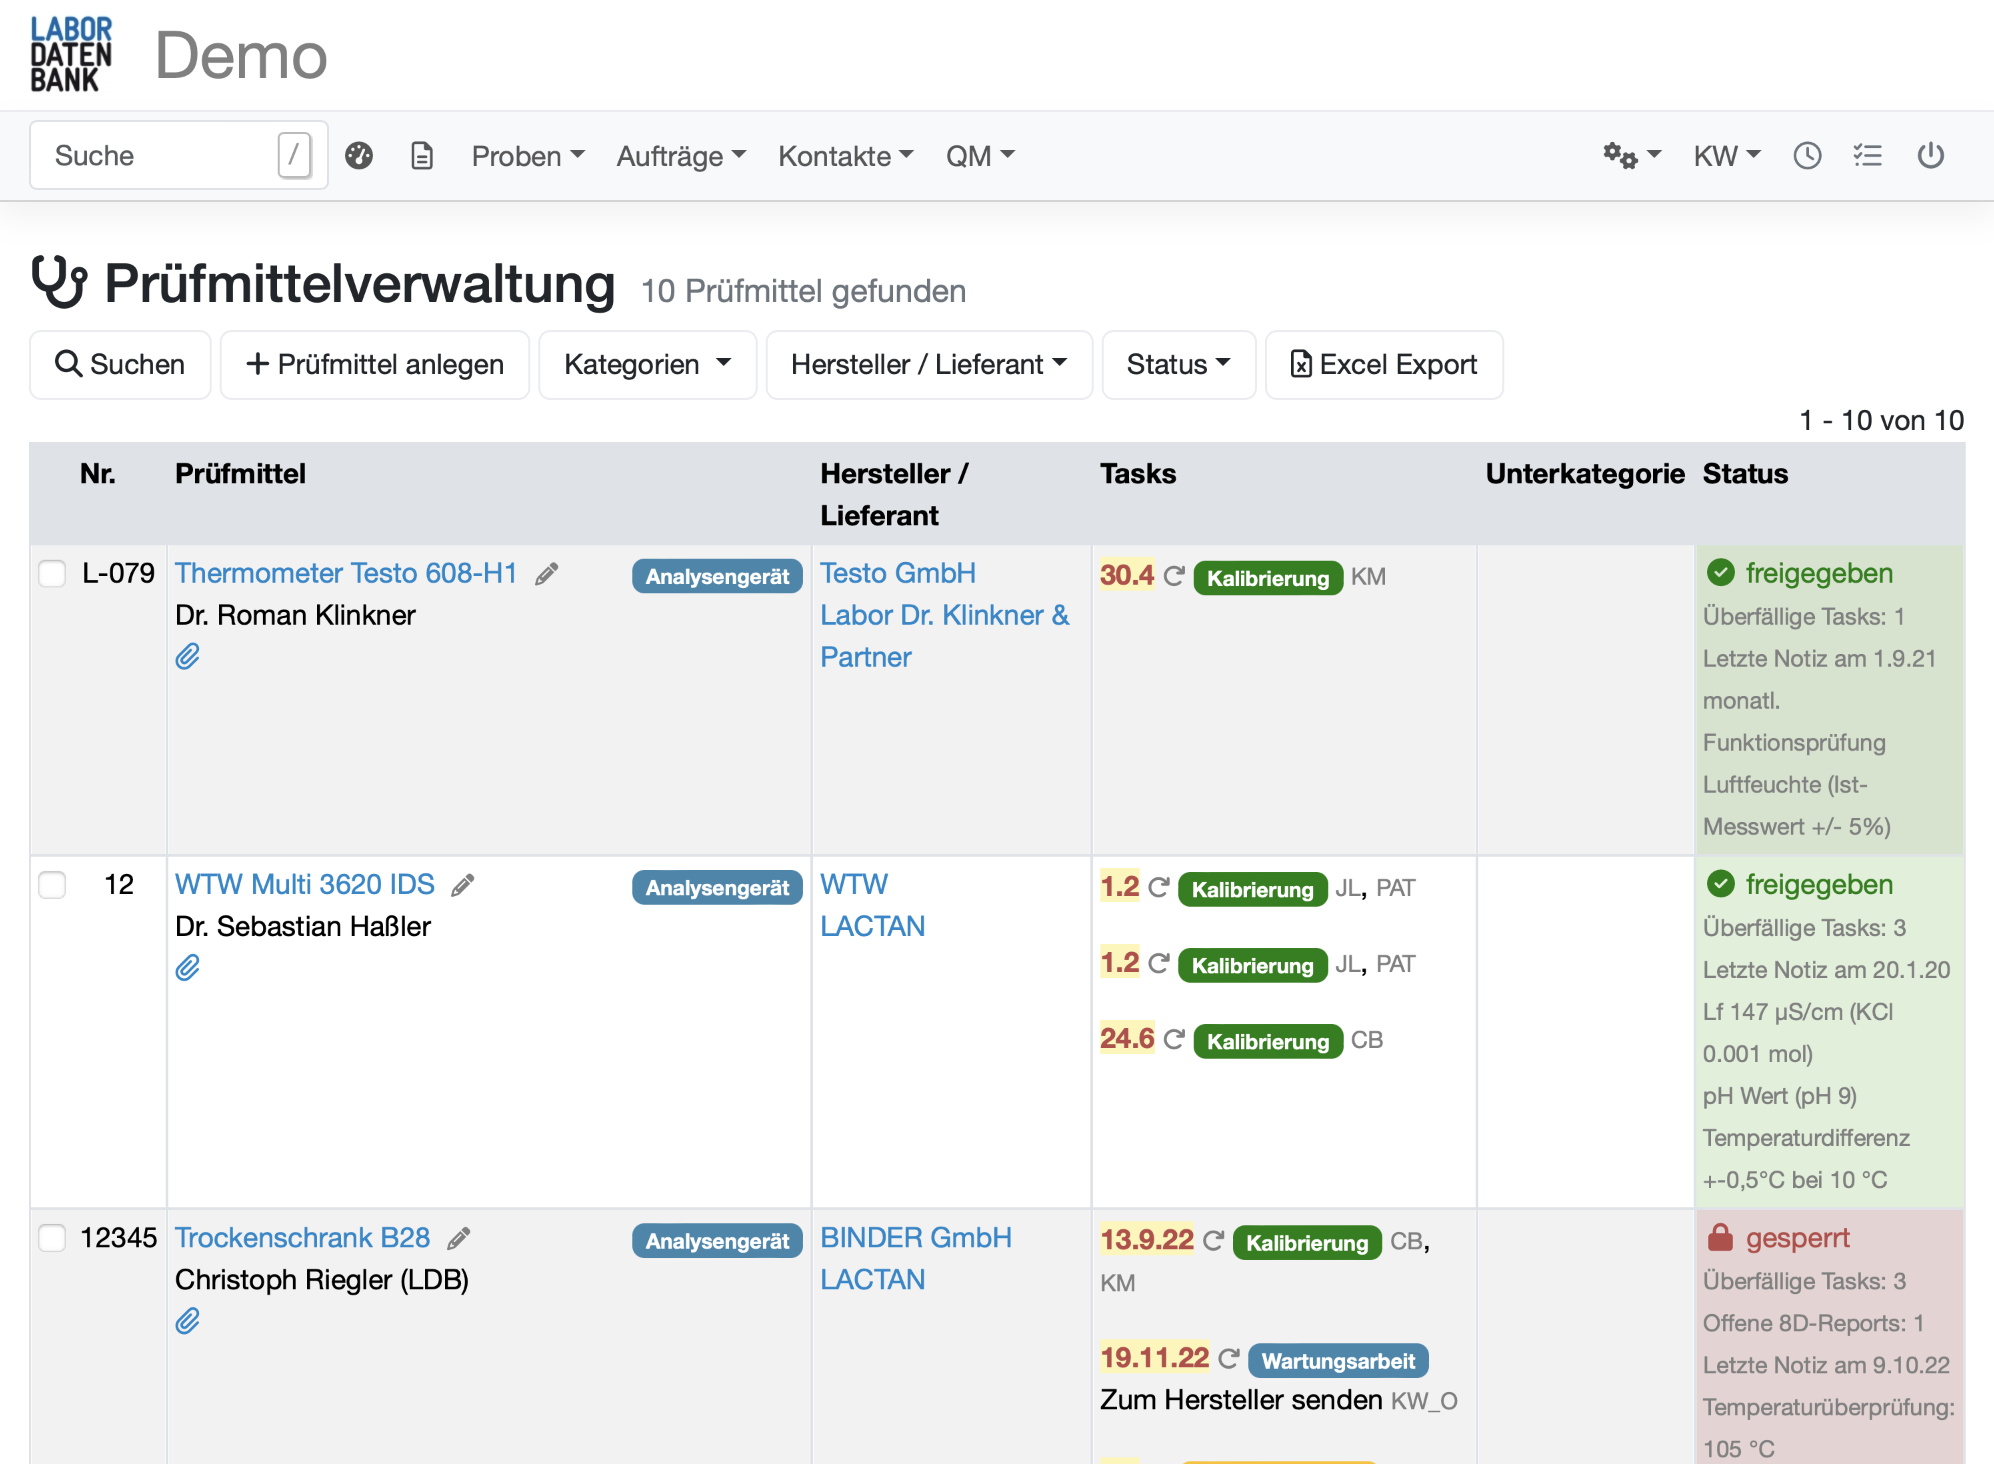Tick the checkbox for row 12
The height and width of the screenshot is (1464, 1994).
pyautogui.click(x=52, y=884)
